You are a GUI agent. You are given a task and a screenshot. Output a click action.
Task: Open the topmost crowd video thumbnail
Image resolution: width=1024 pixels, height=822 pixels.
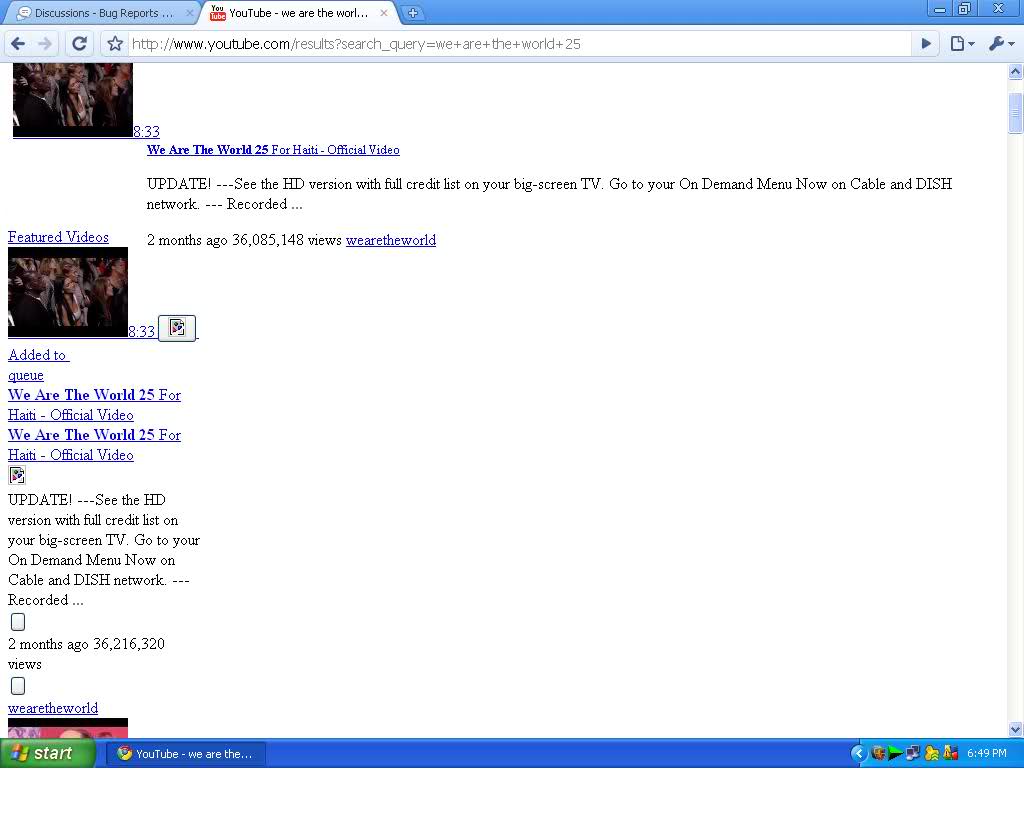pyautogui.click(x=72, y=100)
